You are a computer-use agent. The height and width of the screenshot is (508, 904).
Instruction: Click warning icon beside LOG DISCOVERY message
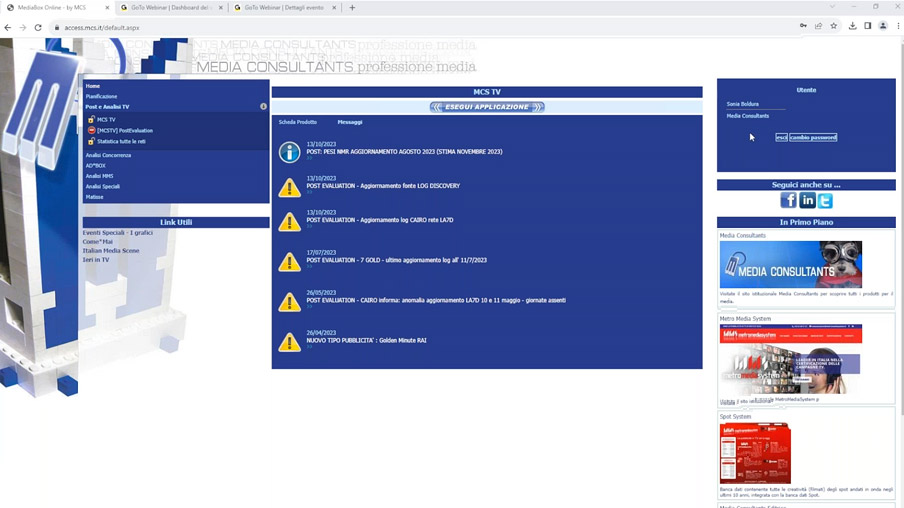point(289,187)
